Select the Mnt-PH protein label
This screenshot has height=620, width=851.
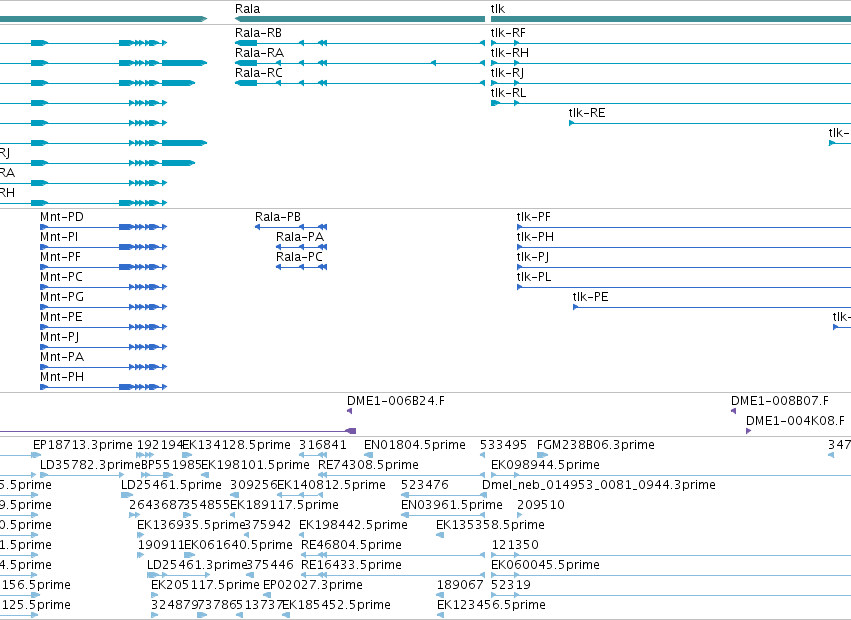pyautogui.click(x=62, y=377)
